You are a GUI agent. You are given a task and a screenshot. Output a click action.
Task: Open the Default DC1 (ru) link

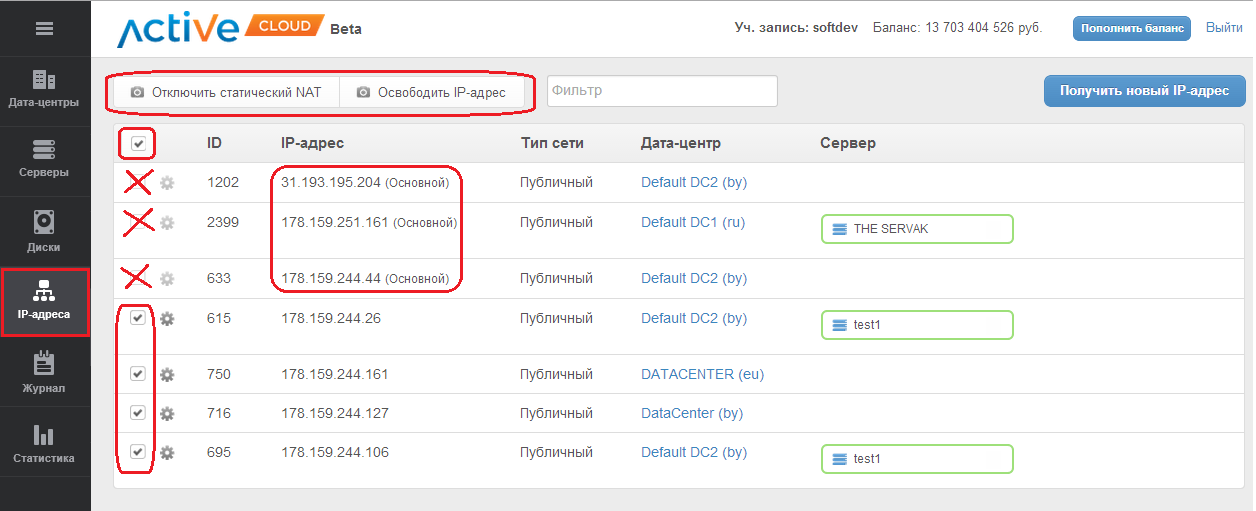[692, 223]
